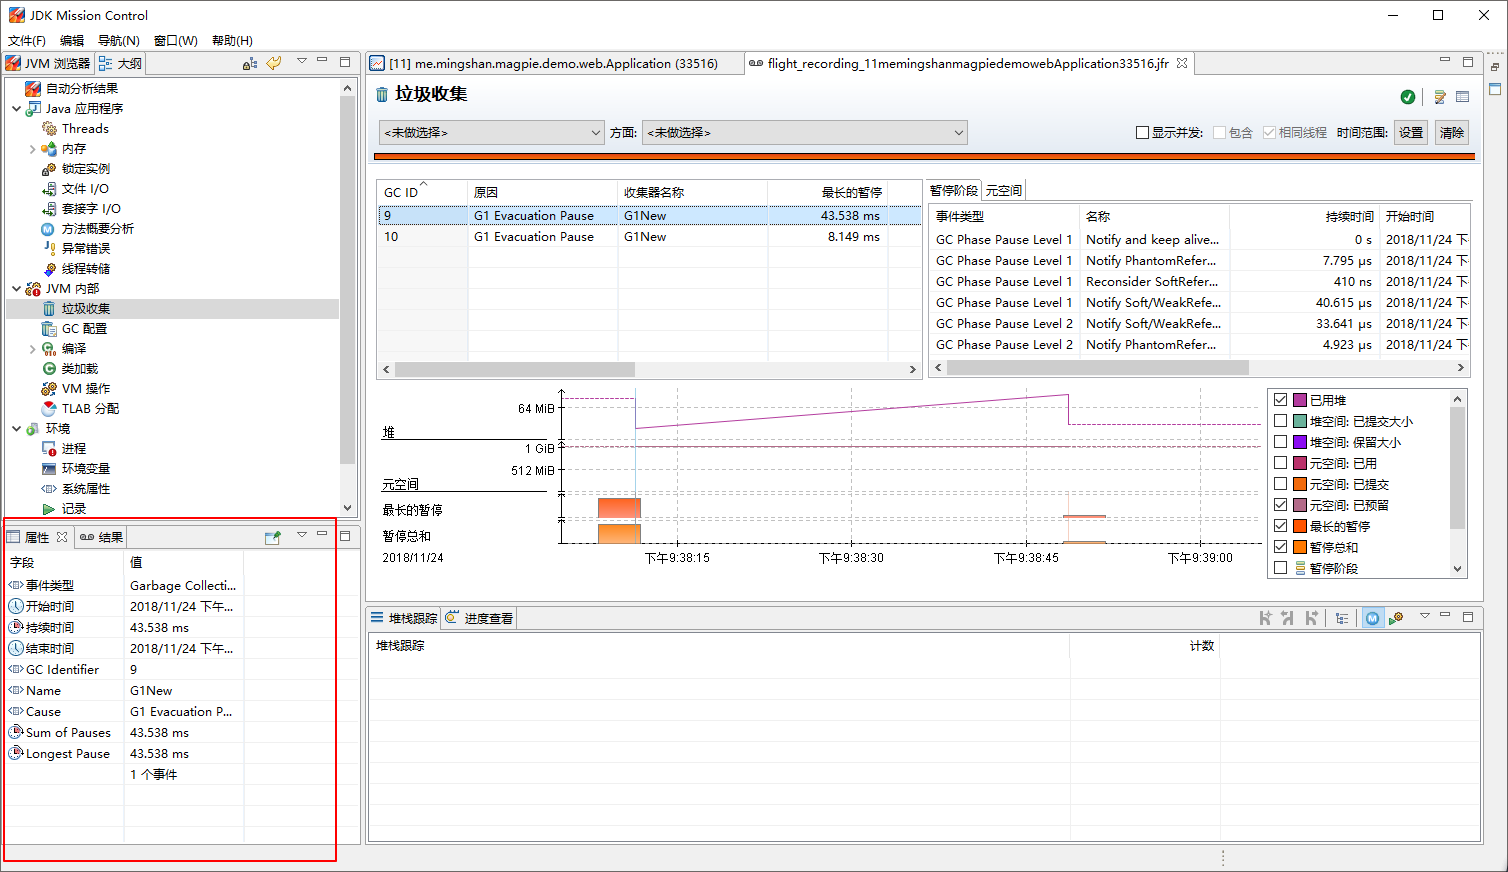Check the 元空间: 已提交 checkbox
The image size is (1508, 872).
click(x=1280, y=483)
